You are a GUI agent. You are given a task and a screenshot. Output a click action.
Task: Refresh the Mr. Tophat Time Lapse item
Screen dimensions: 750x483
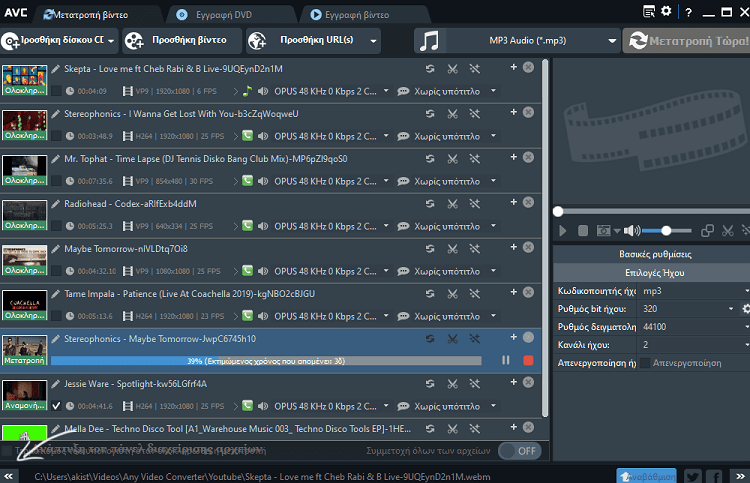(430, 159)
